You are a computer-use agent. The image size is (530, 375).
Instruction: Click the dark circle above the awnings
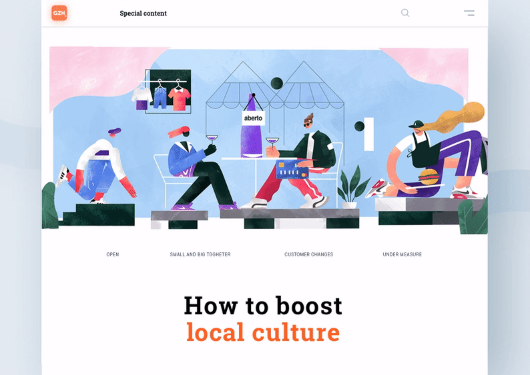(276, 83)
